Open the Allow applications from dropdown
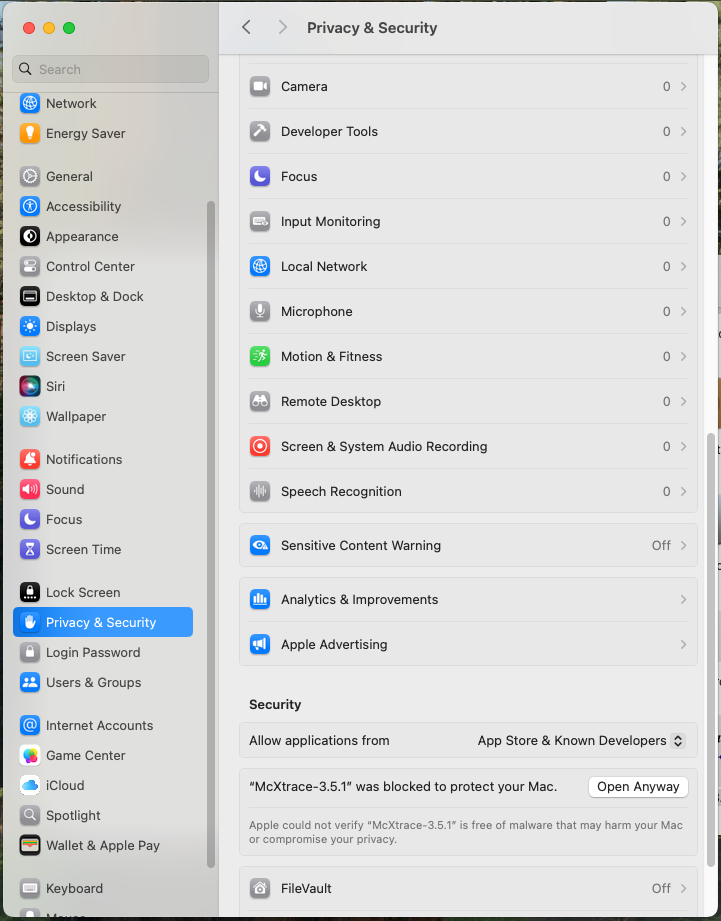 point(581,741)
